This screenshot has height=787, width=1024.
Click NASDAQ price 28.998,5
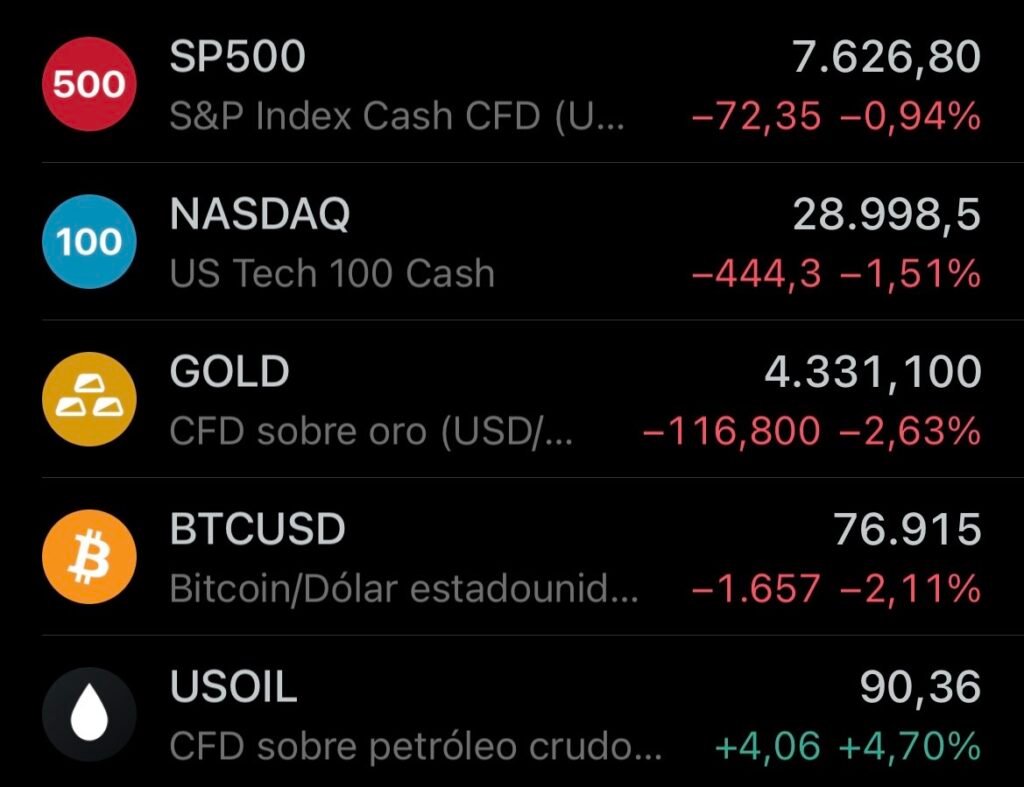[886, 216]
